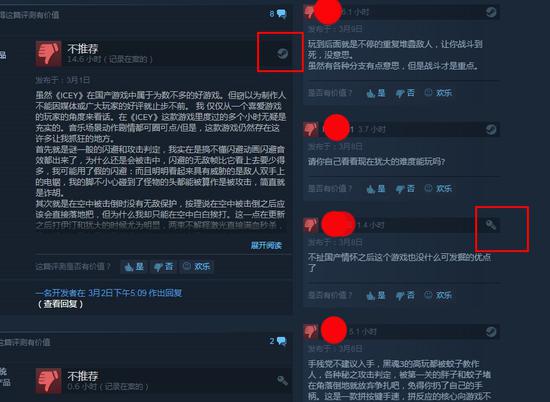The width and height of the screenshot is (550, 402).
Task: Expand the review with 展开阅读
Action: [266, 246]
